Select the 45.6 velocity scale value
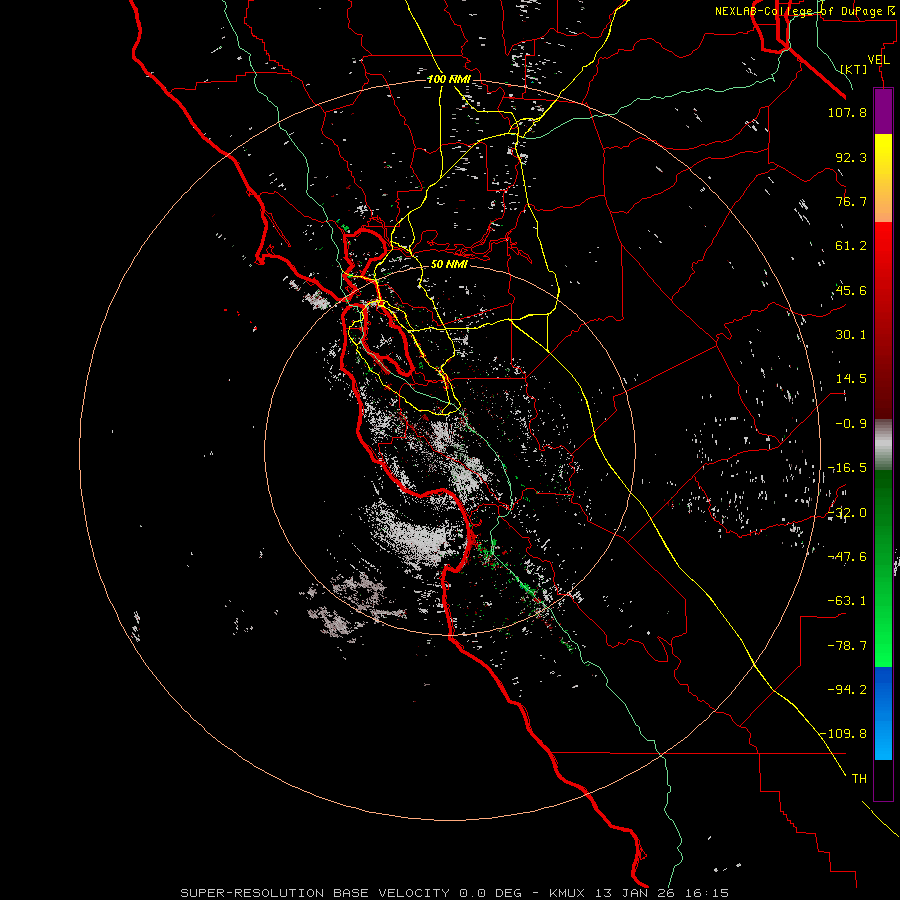The width and height of the screenshot is (900, 900). [x=851, y=290]
